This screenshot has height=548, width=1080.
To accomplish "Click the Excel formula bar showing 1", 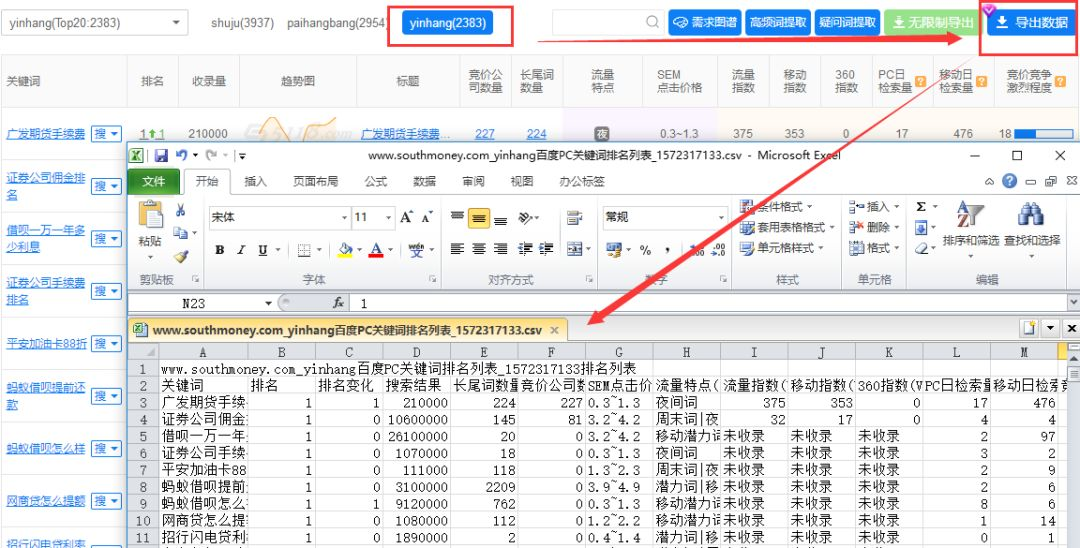I will [x=709, y=303].
